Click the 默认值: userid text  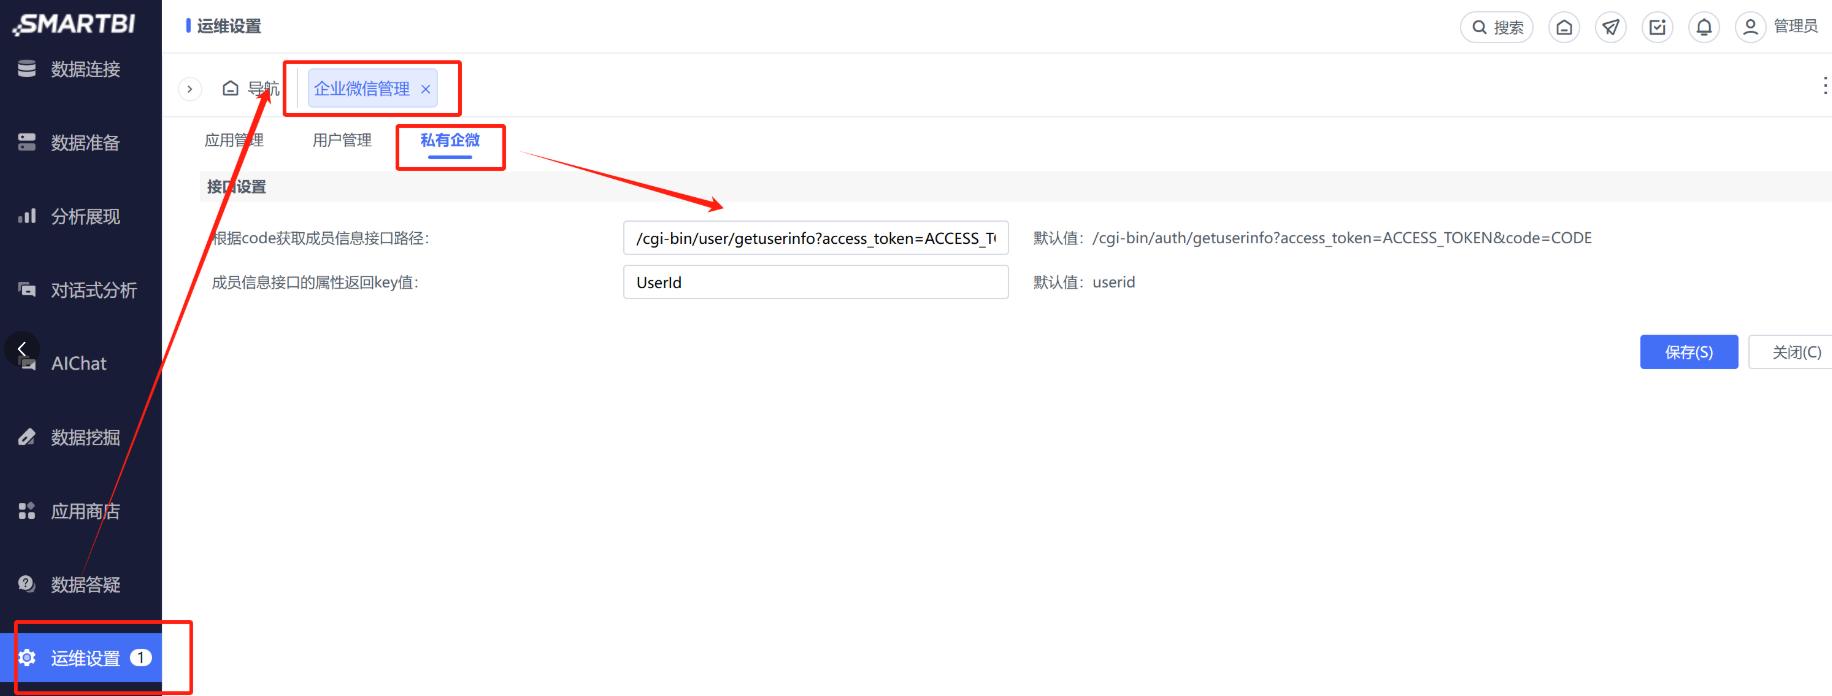[x=1084, y=282]
